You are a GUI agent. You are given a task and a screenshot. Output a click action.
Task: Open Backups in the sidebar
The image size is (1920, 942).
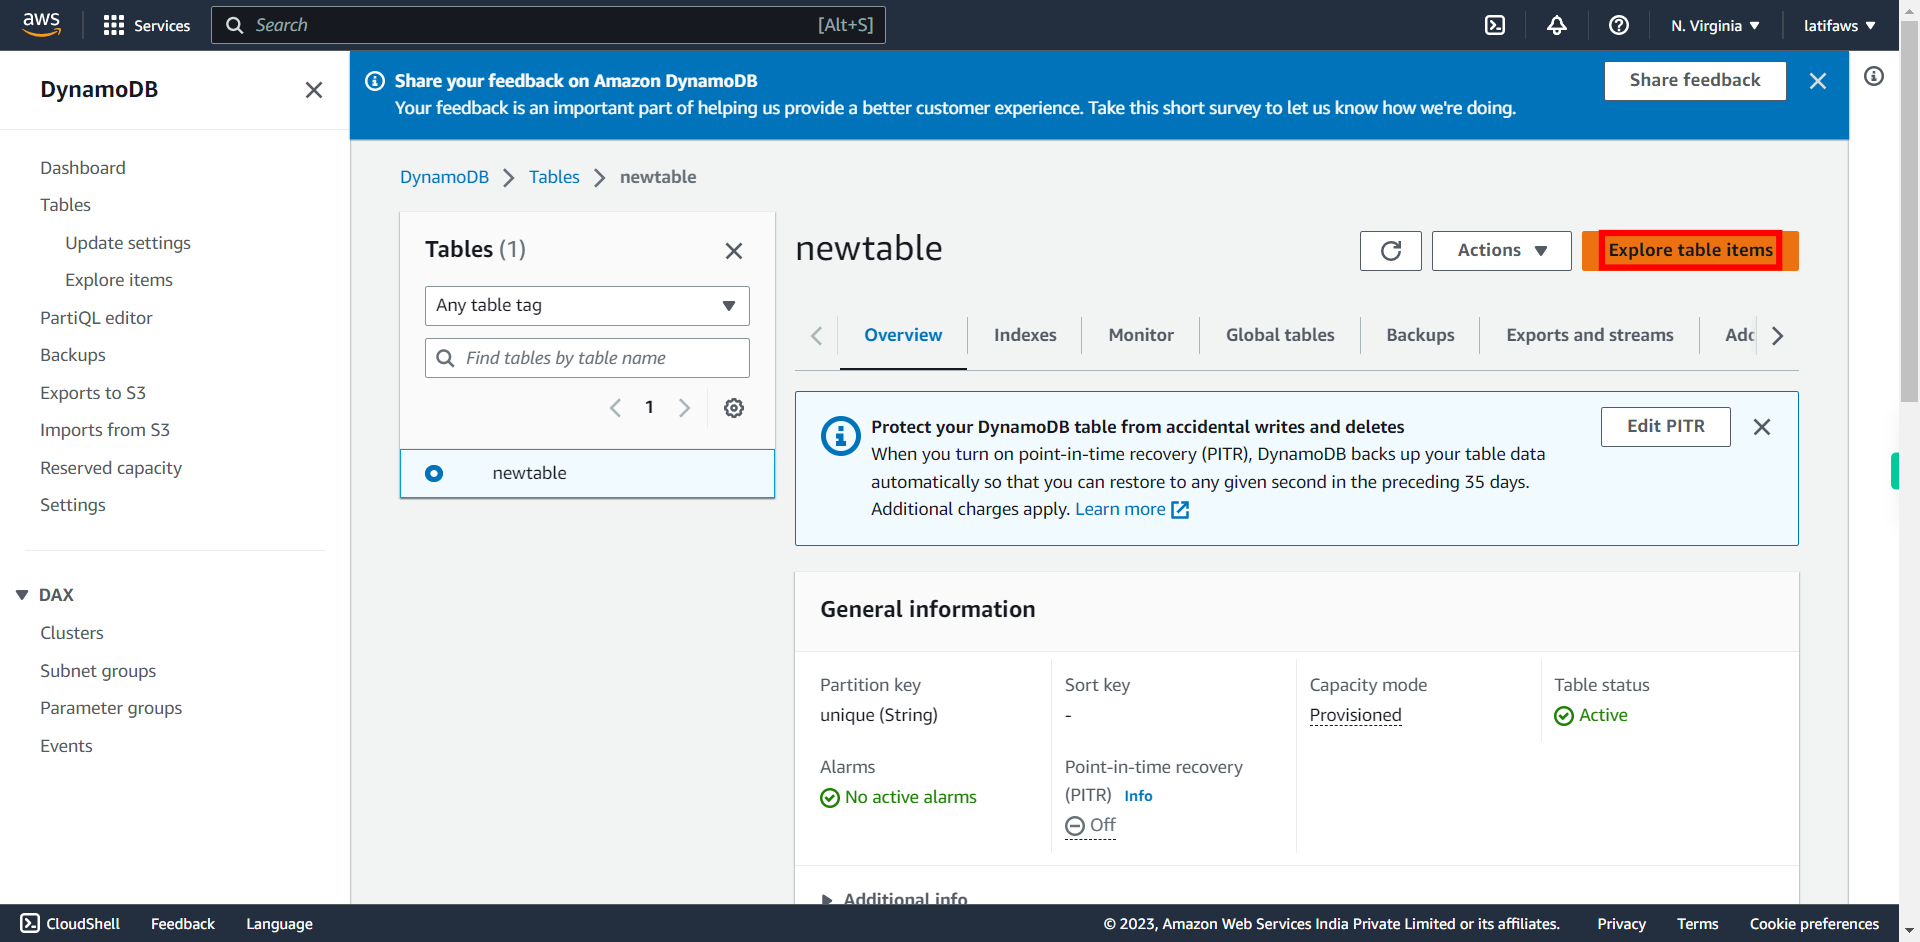point(73,355)
